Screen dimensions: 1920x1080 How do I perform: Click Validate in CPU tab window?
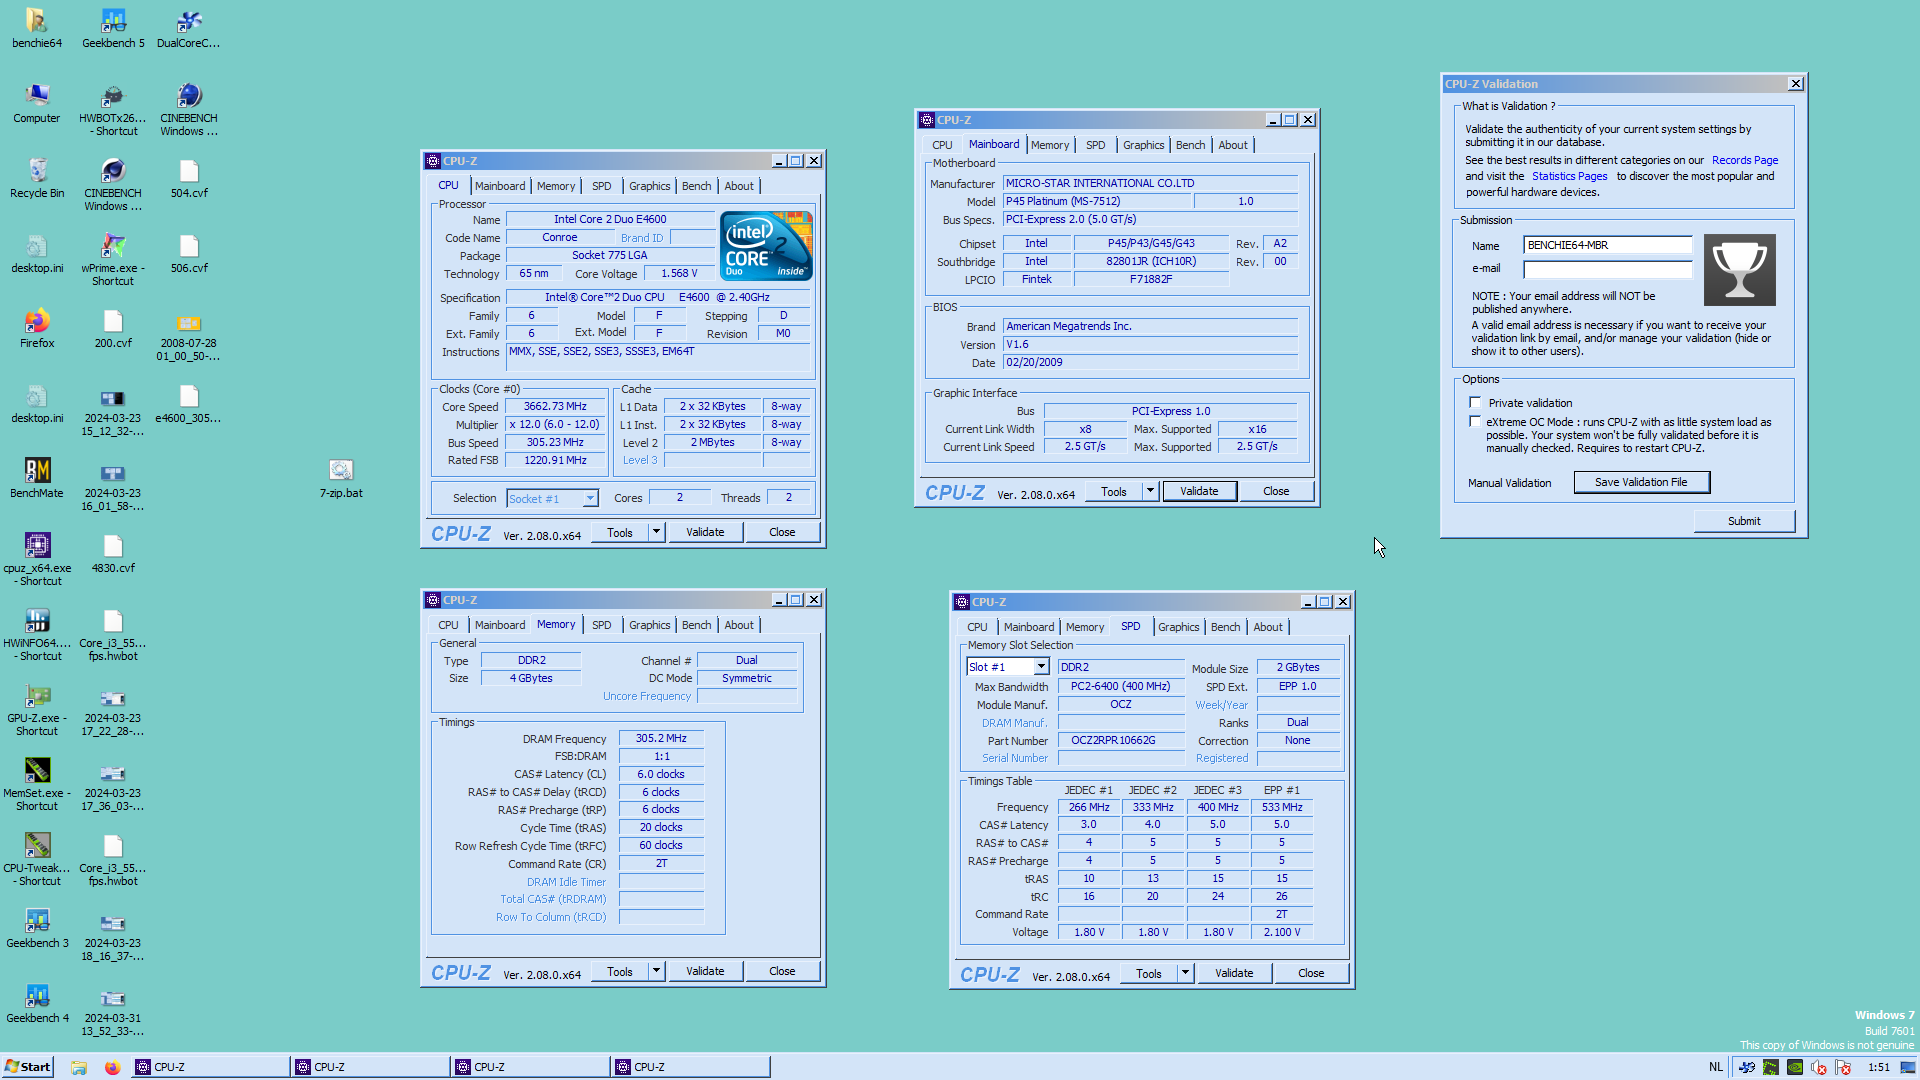pyautogui.click(x=705, y=532)
